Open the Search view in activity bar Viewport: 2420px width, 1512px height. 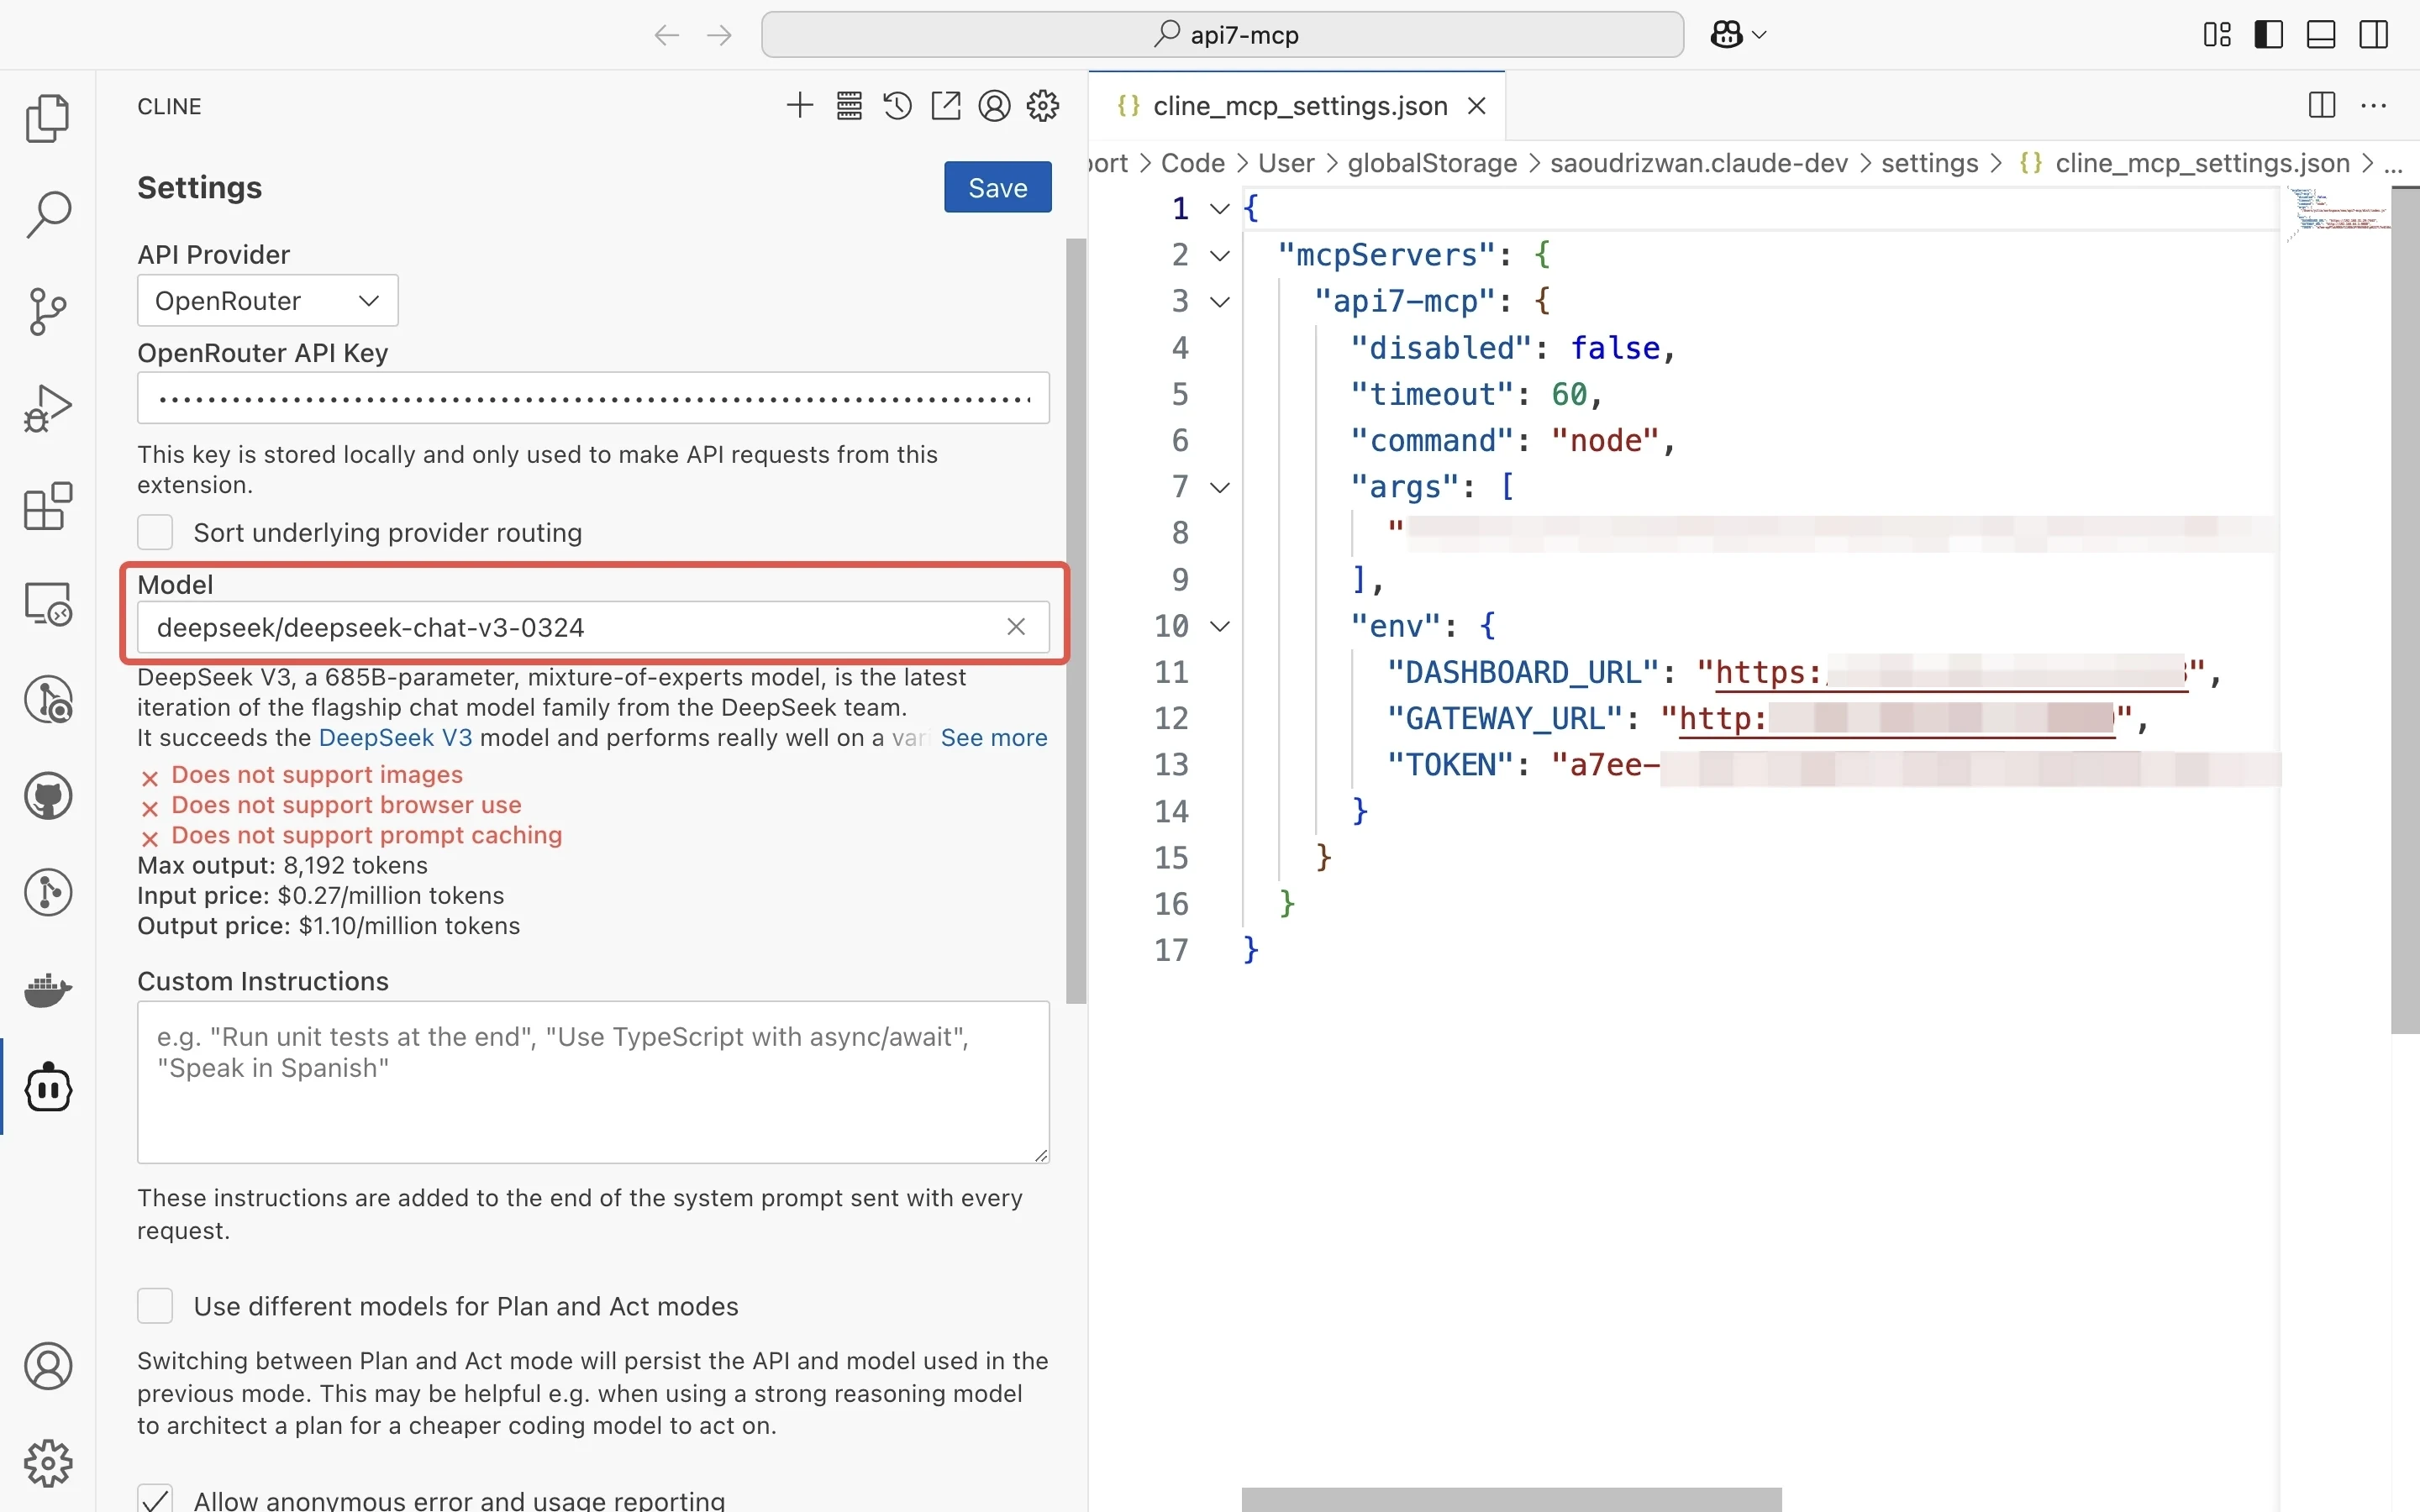click(x=47, y=215)
